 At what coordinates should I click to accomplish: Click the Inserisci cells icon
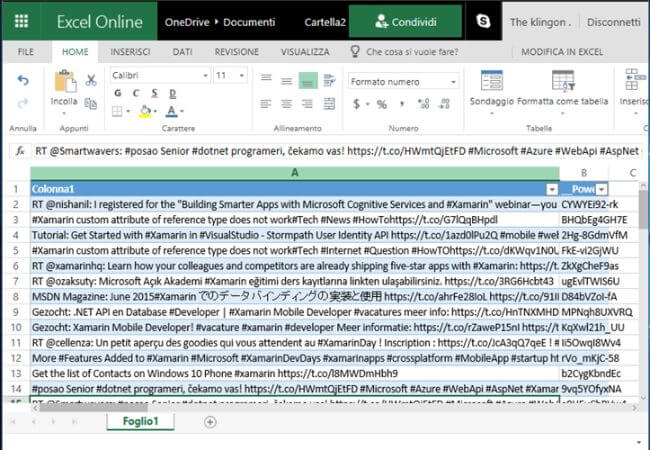635,80
